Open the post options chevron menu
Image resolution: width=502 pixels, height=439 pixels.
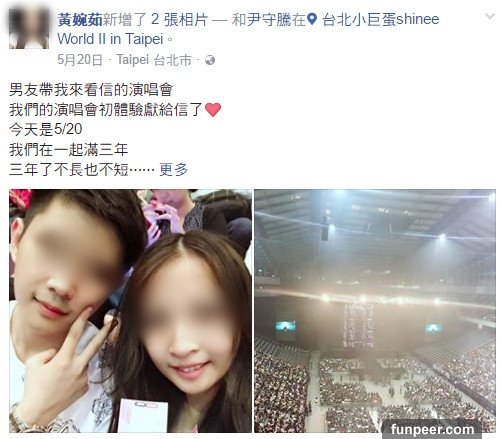point(489,16)
